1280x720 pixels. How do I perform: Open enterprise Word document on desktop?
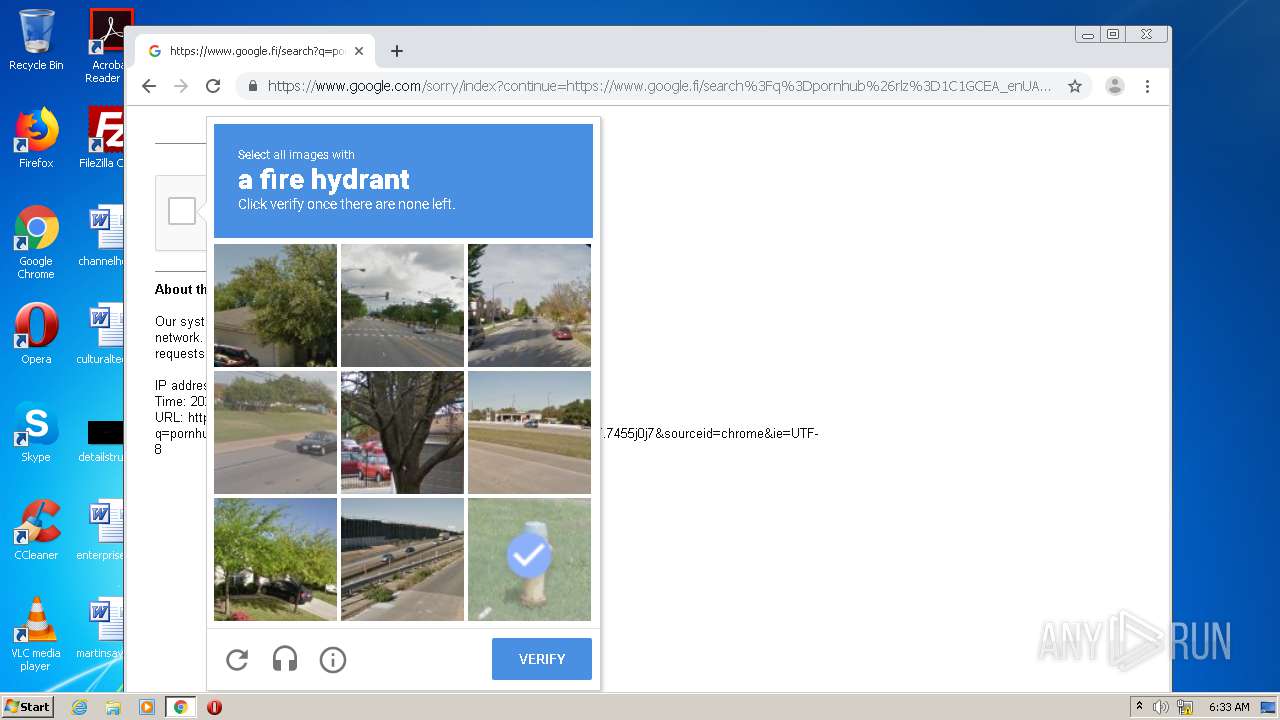click(102, 530)
